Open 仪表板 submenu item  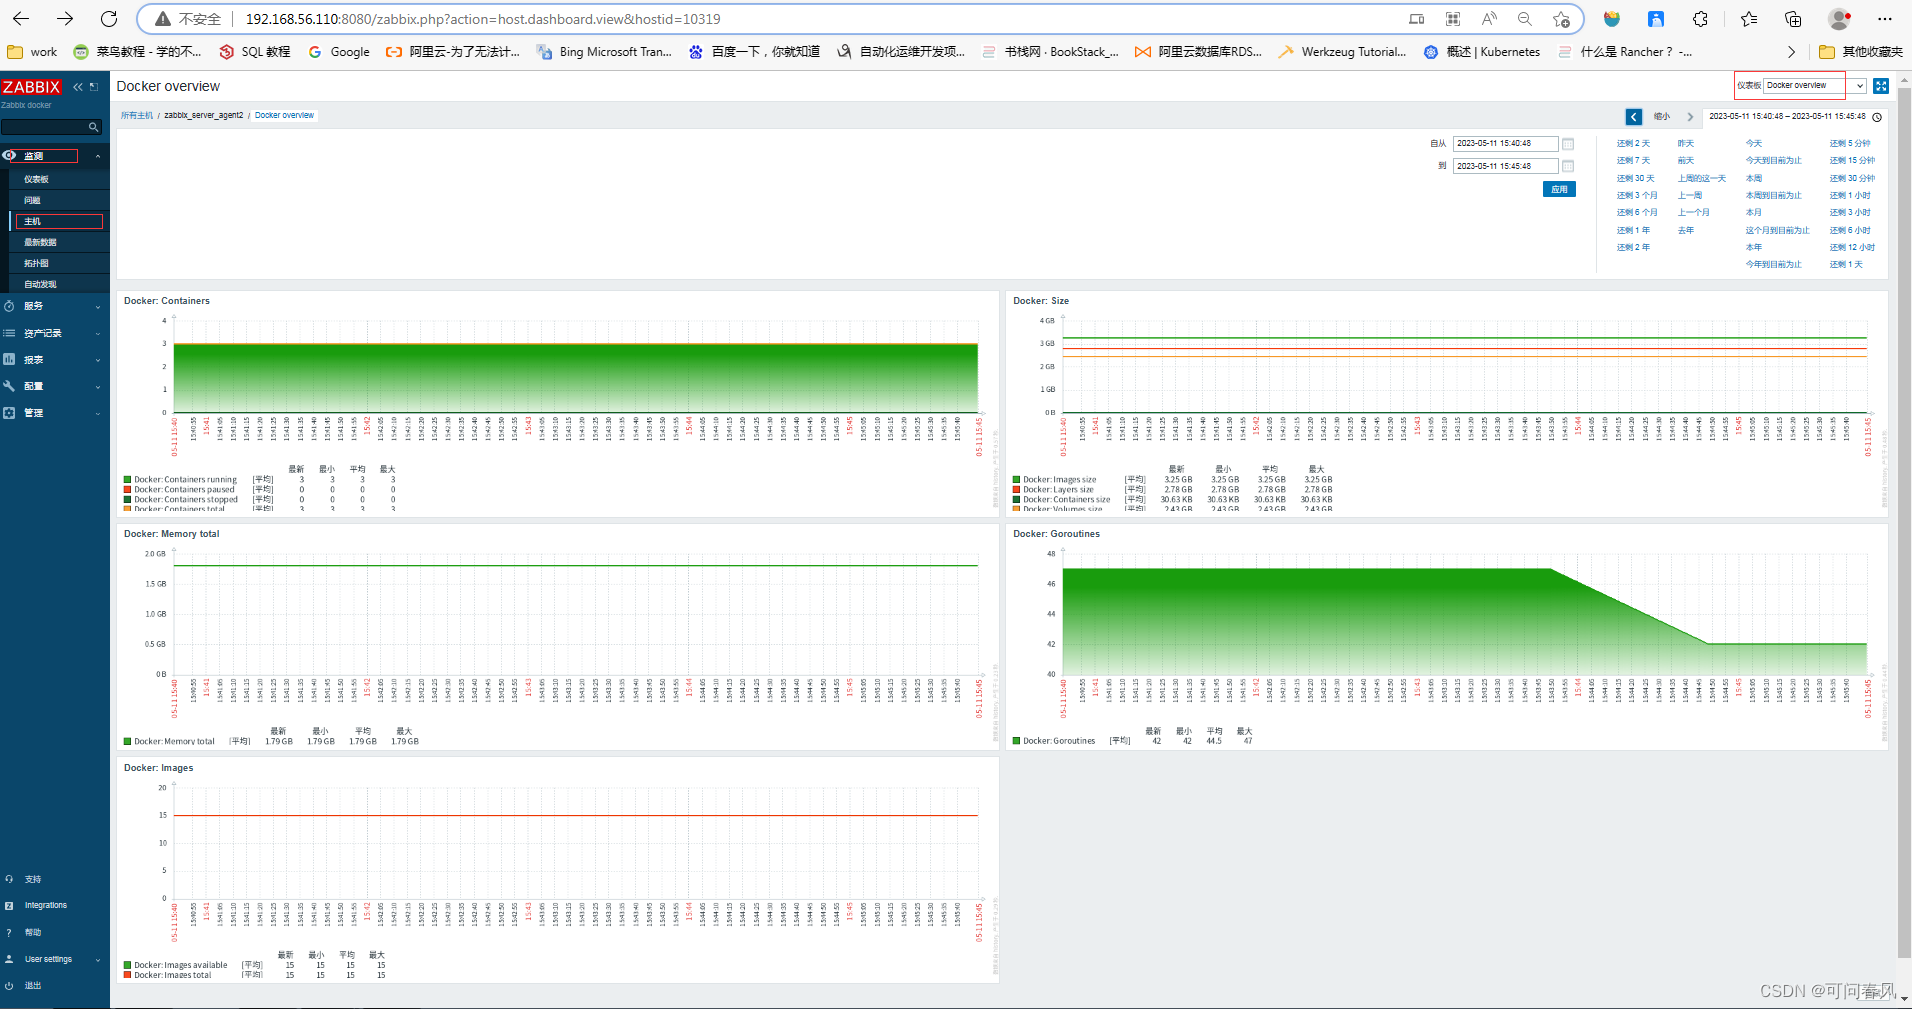pyautogui.click(x=36, y=179)
